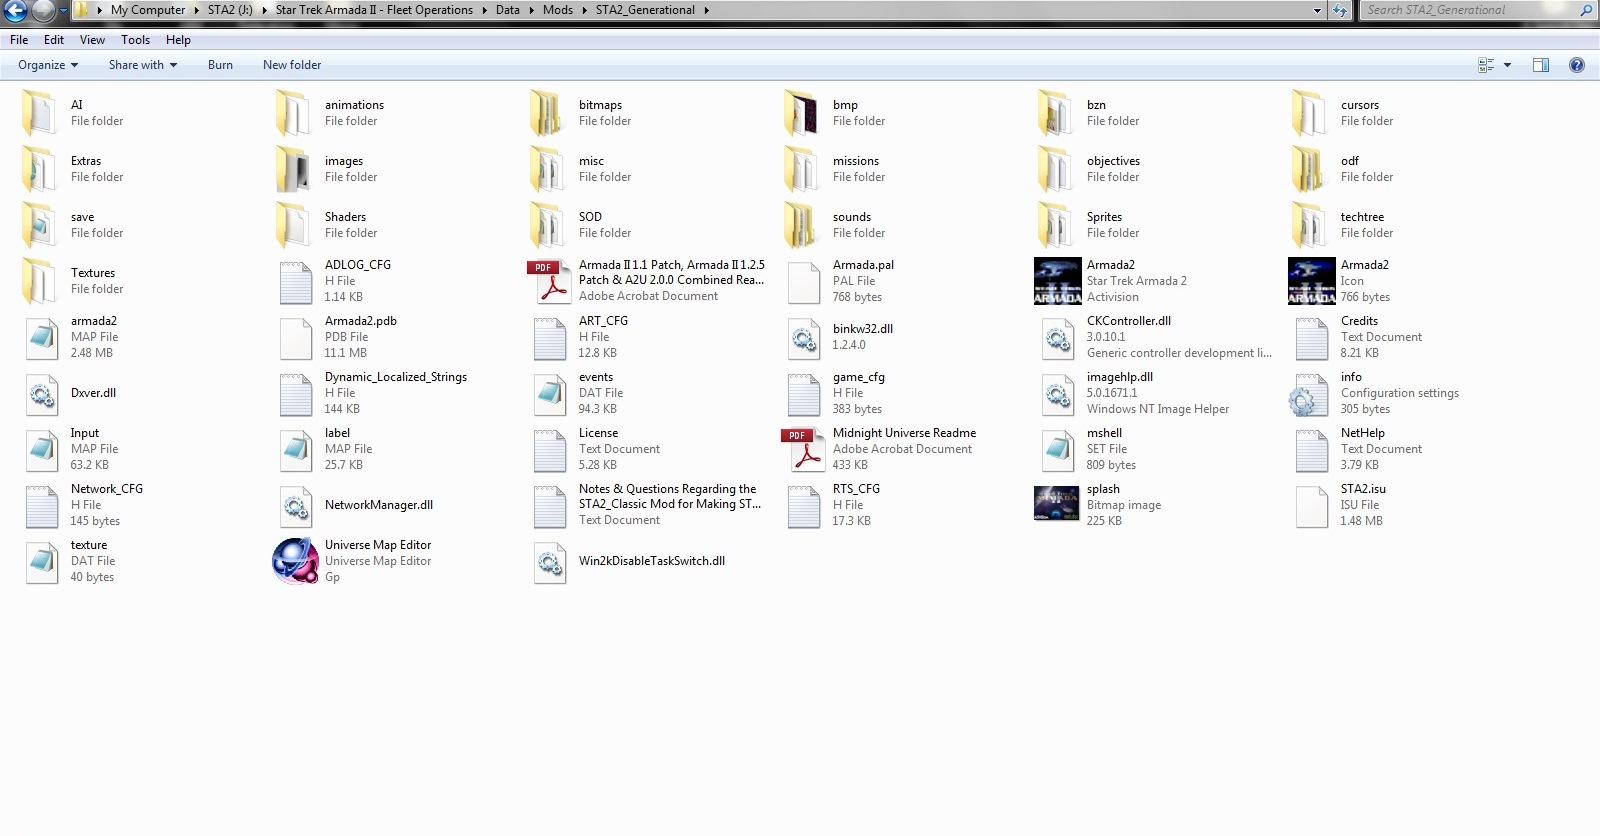Screen dimensions: 1600x836
Task: Select the Armada2.pdb file icon
Action: [x=295, y=337]
